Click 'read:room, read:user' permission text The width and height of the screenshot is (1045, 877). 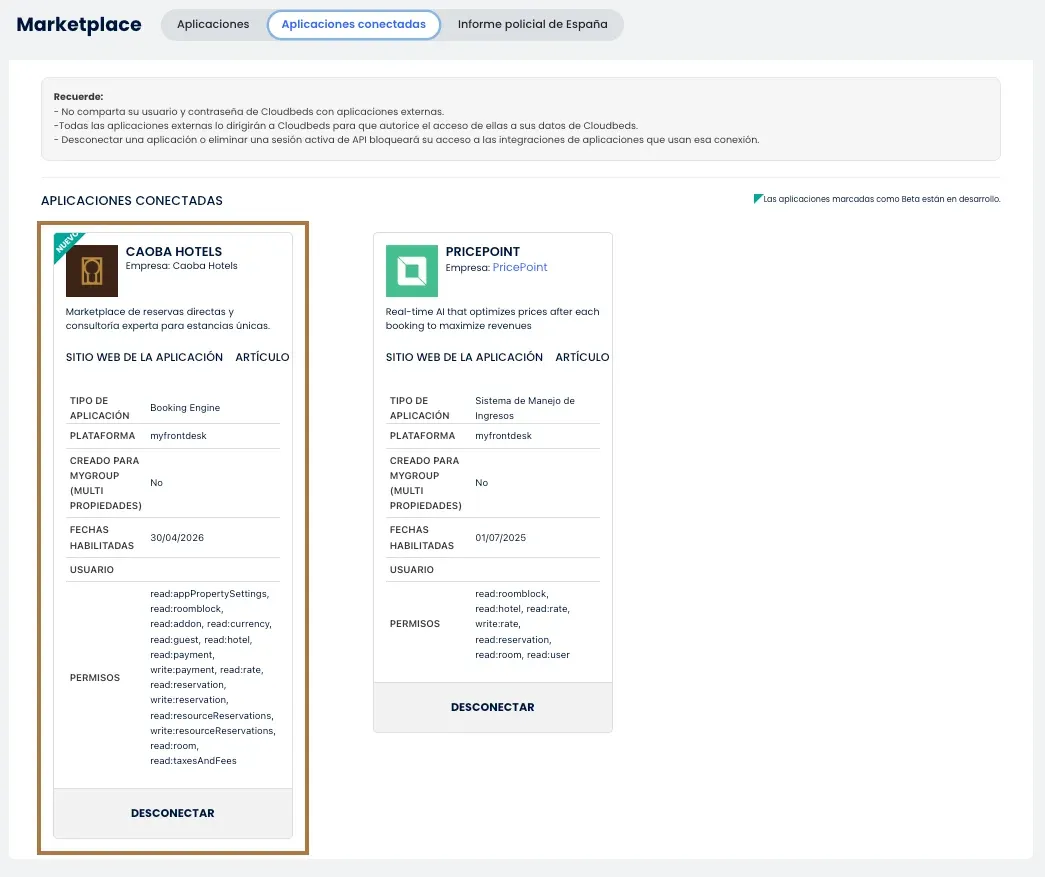pos(522,655)
